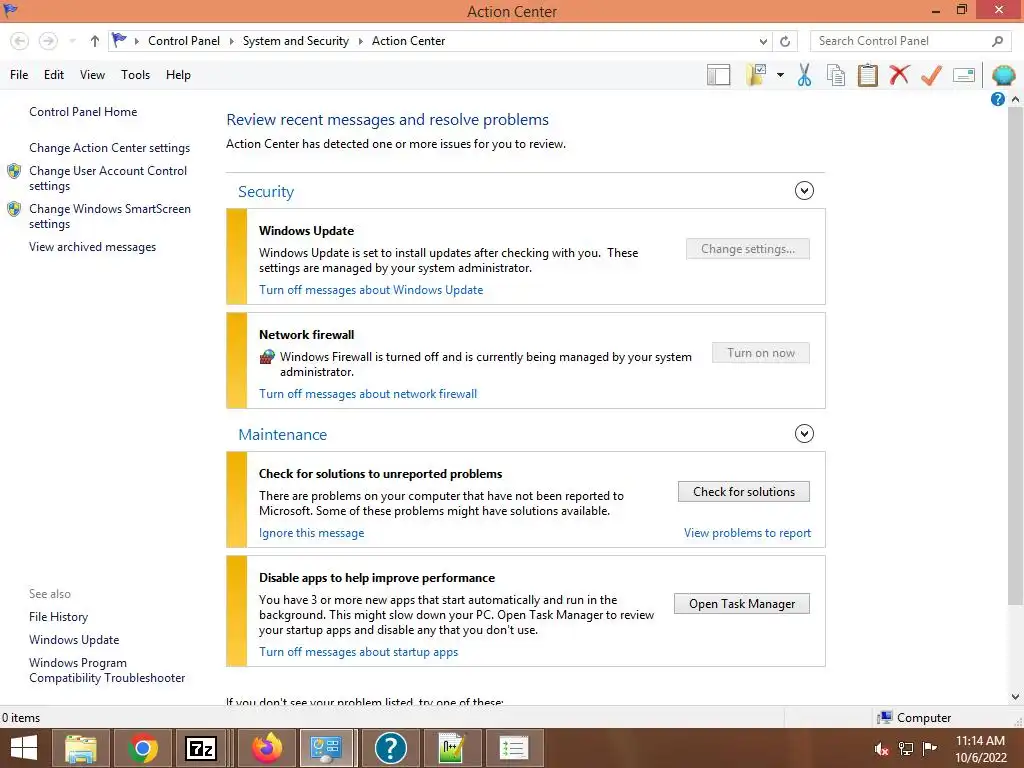Open Change User Account Control settings
The width and height of the screenshot is (1024, 768).
(108, 178)
